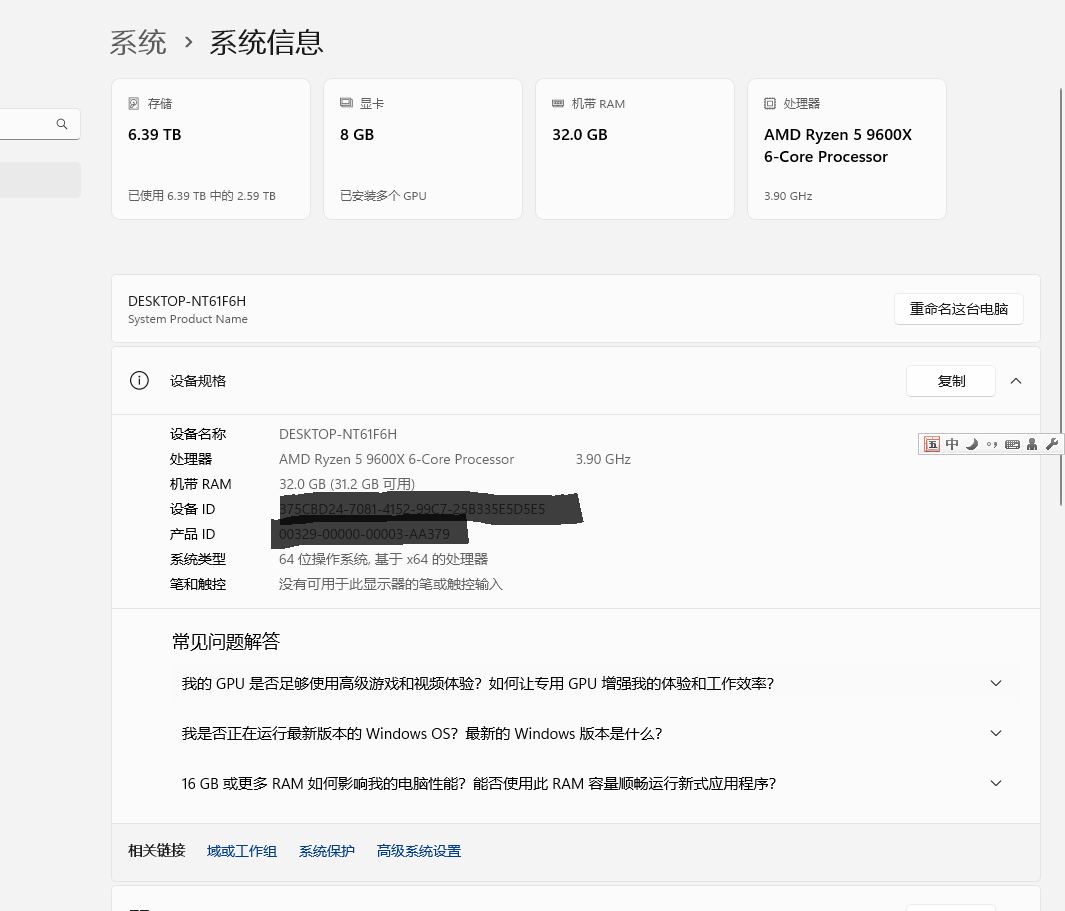Click the 笔和触控 value text

click(x=391, y=584)
